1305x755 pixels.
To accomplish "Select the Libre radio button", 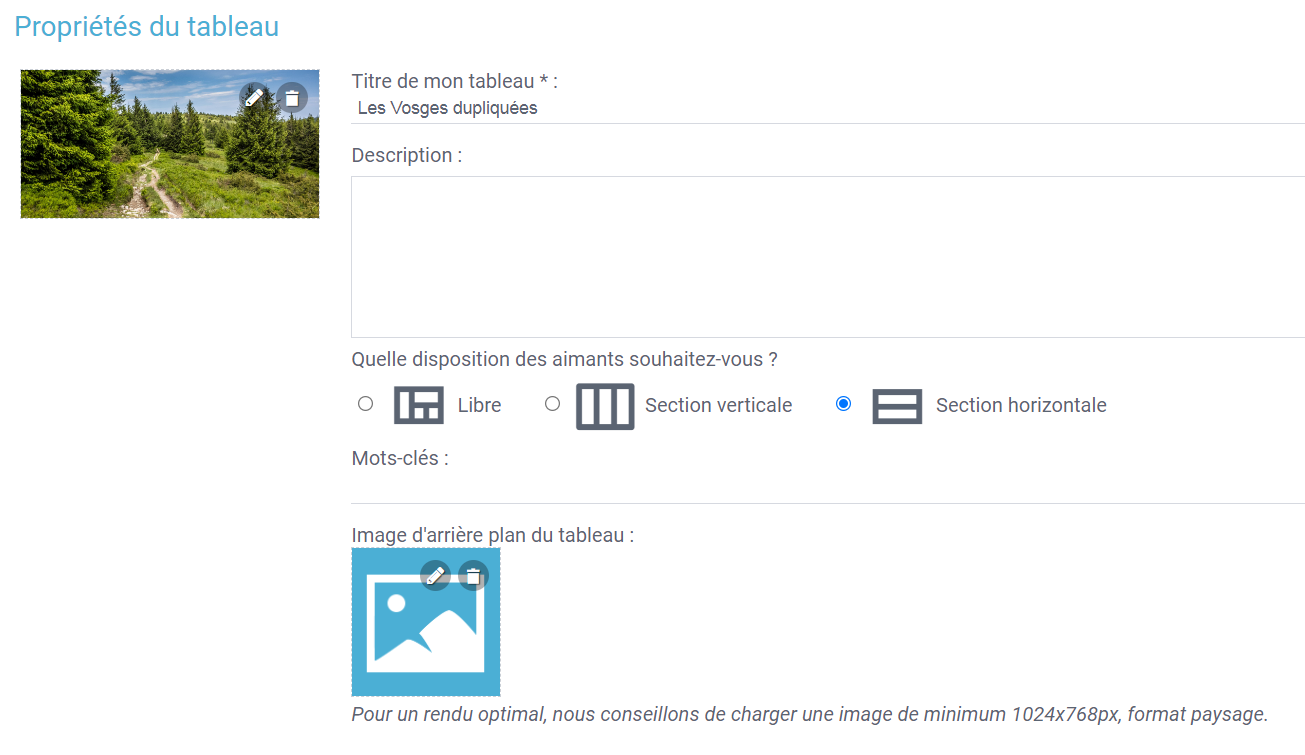I will [365, 404].
